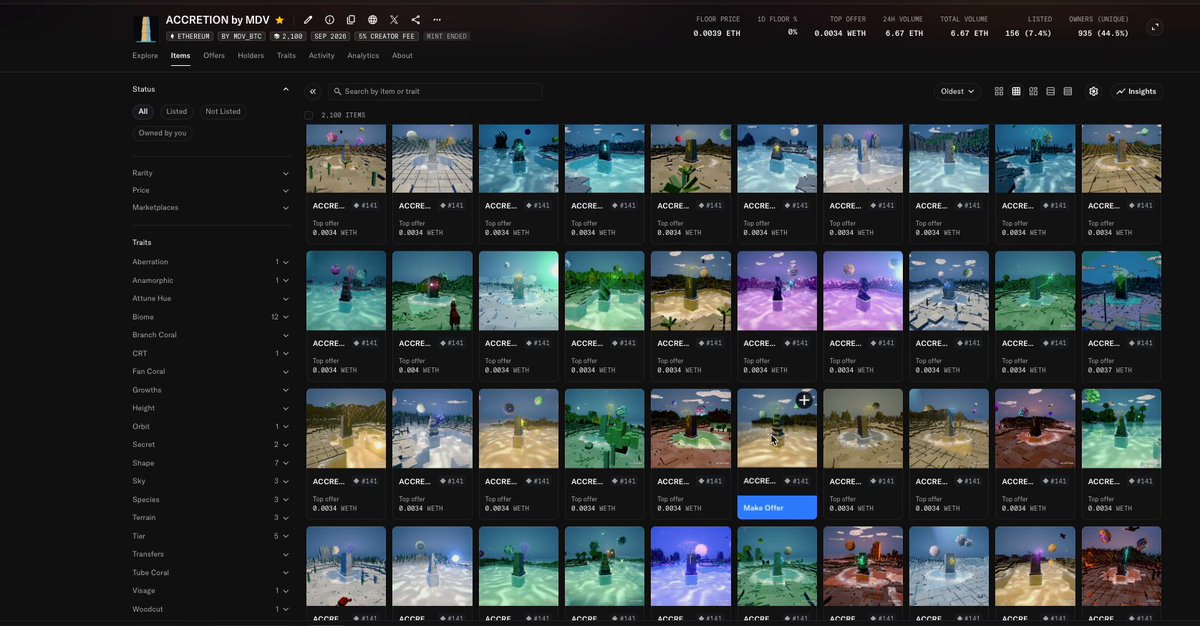Switch to the Explore tab
Viewport: 1200px width, 626px height.
click(145, 56)
